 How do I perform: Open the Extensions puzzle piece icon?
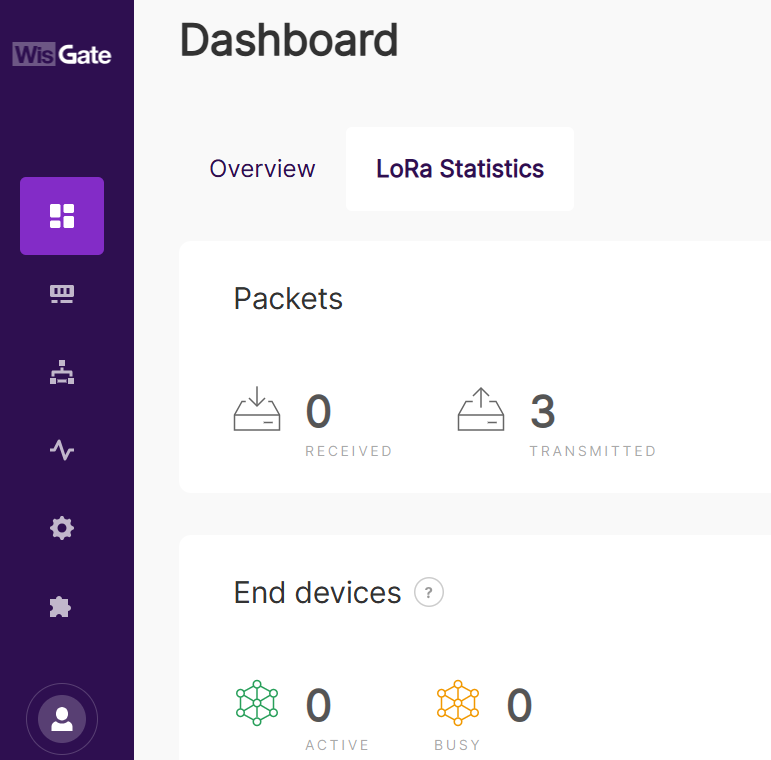(62, 607)
